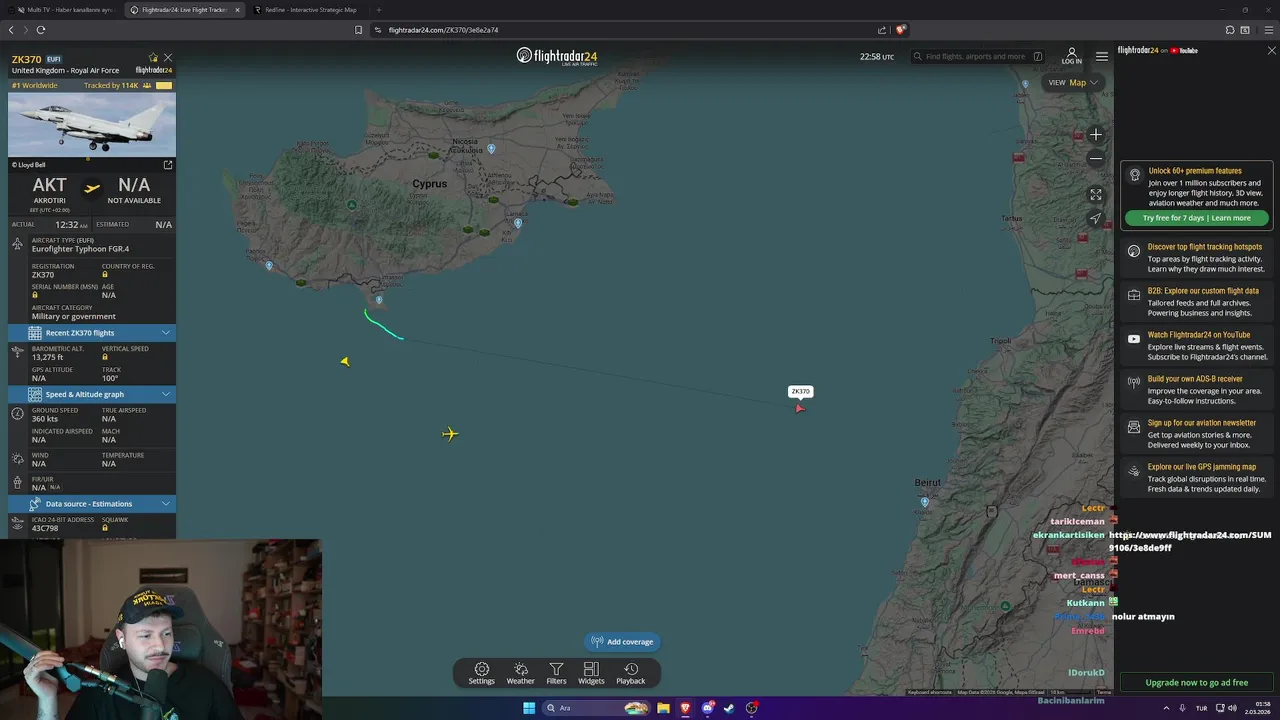Open the Widgets panel

coord(591,673)
